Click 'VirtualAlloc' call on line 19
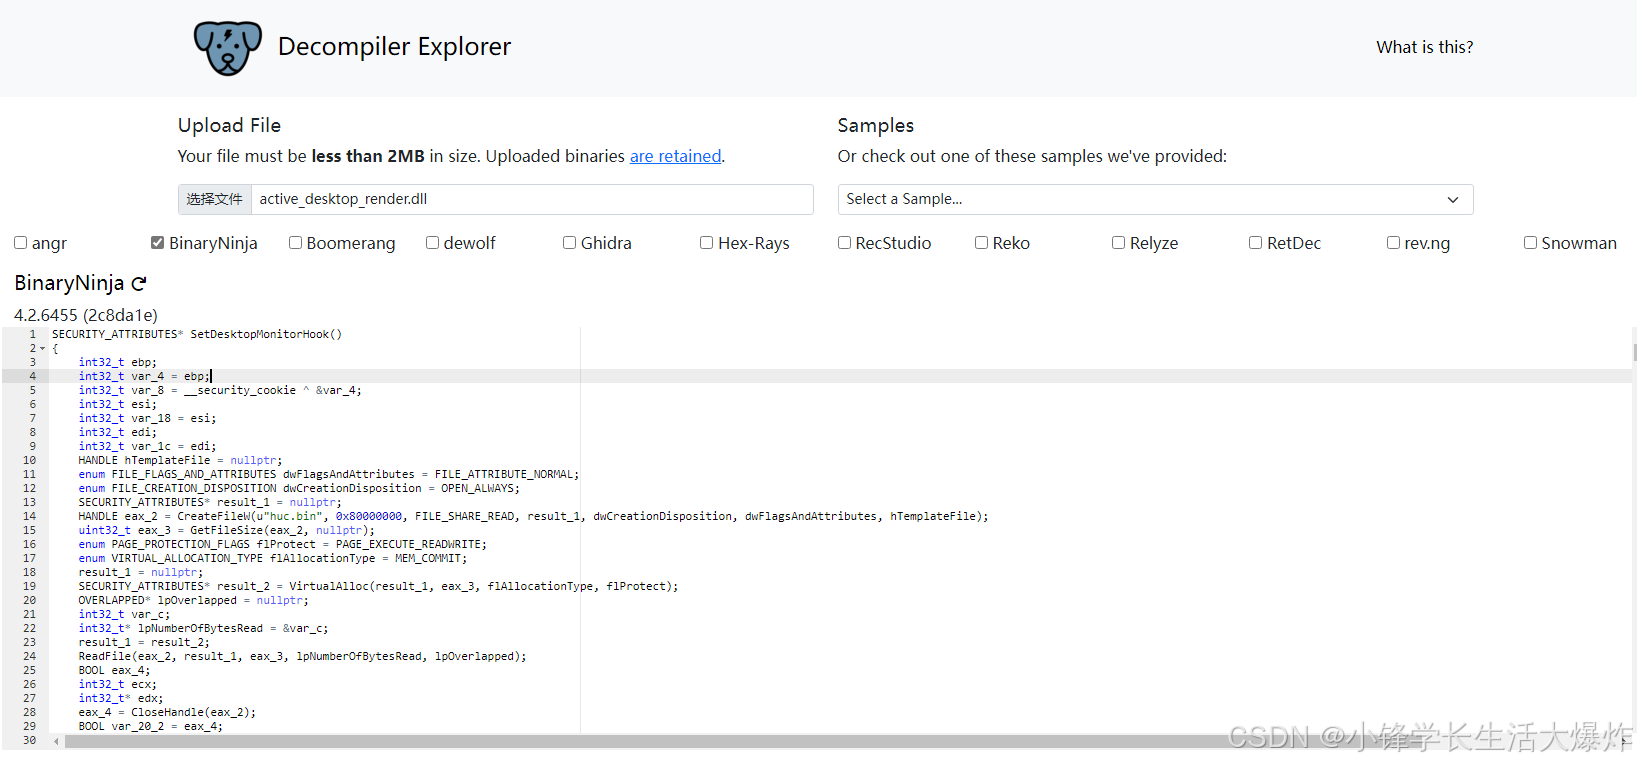1637x765 pixels. [329, 587]
